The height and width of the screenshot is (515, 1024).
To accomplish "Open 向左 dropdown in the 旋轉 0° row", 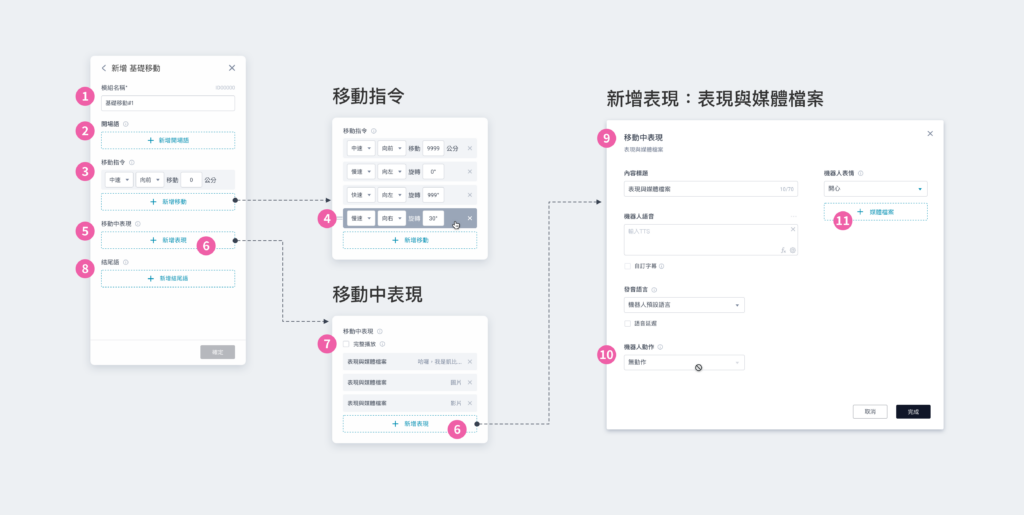I will 392,172.
